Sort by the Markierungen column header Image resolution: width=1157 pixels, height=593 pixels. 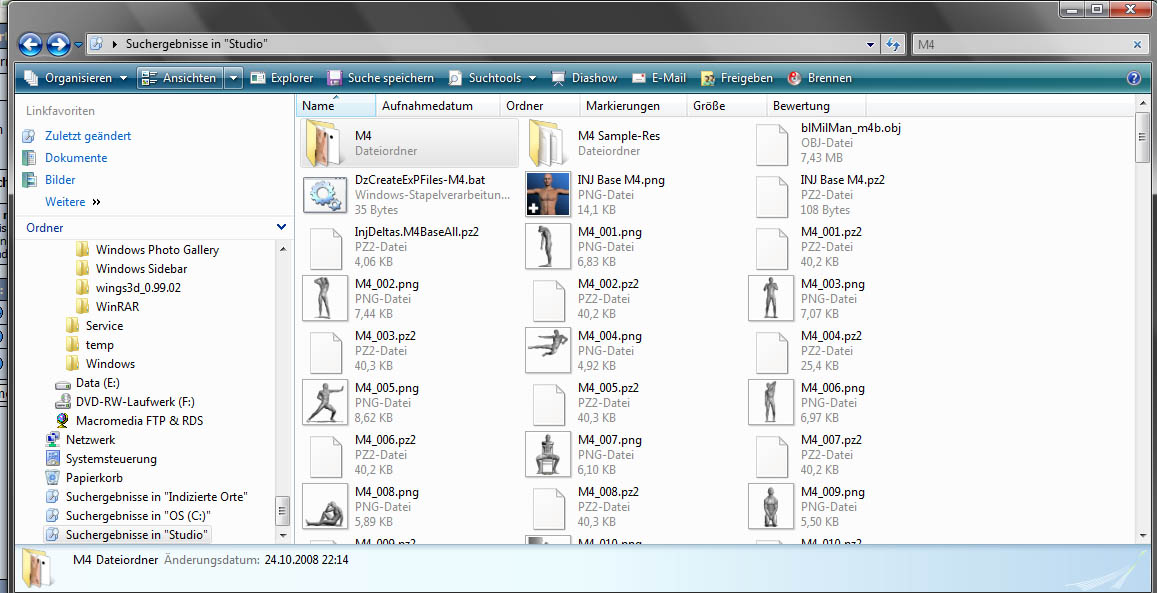(634, 105)
